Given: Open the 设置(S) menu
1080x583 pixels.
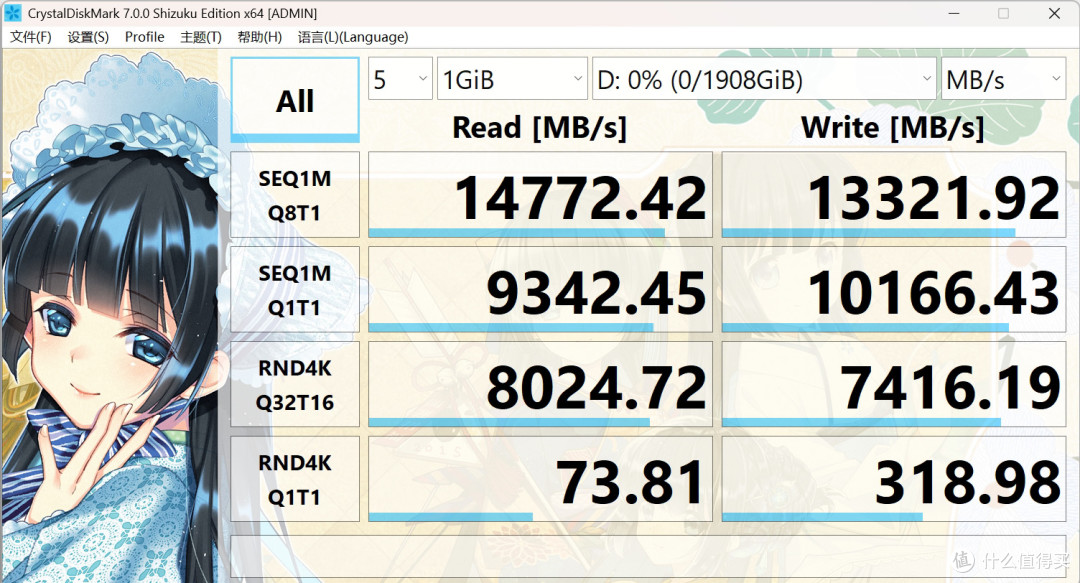Looking at the screenshot, I should [x=88, y=37].
